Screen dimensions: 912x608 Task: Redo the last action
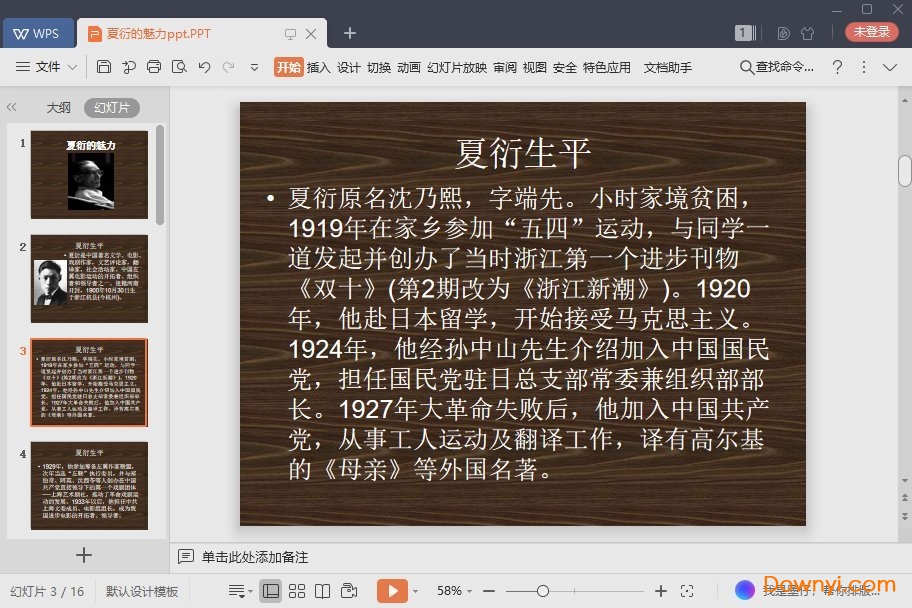pos(229,67)
